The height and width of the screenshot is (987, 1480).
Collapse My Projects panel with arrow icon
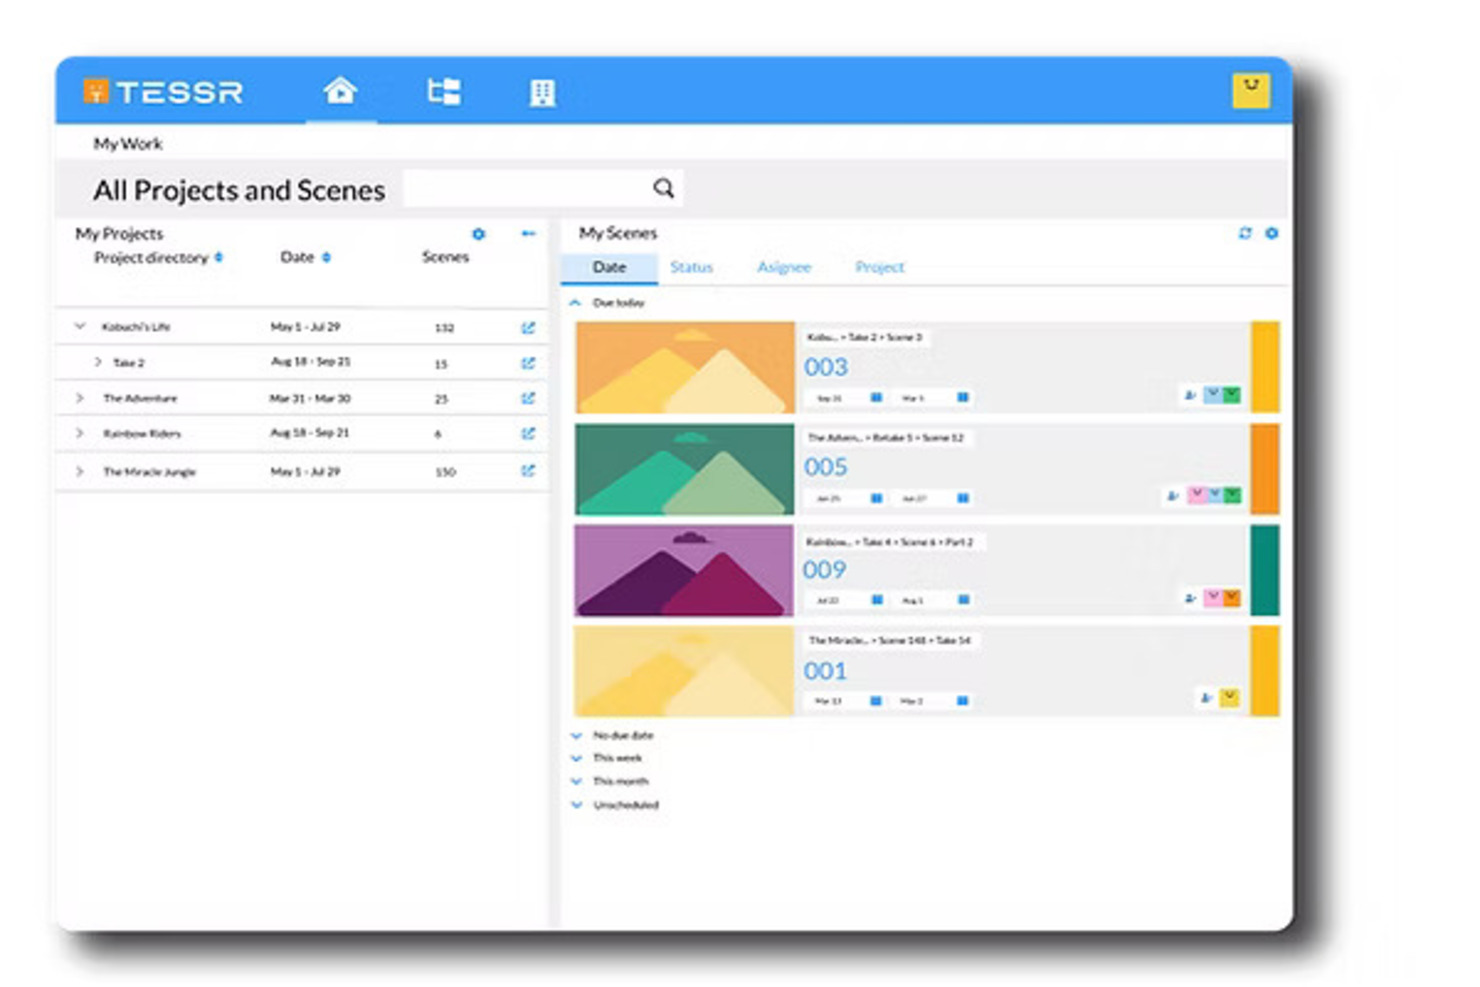point(528,234)
